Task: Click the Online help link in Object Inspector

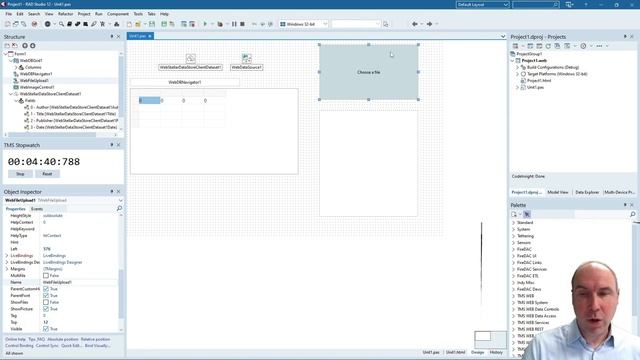Action: (15, 339)
